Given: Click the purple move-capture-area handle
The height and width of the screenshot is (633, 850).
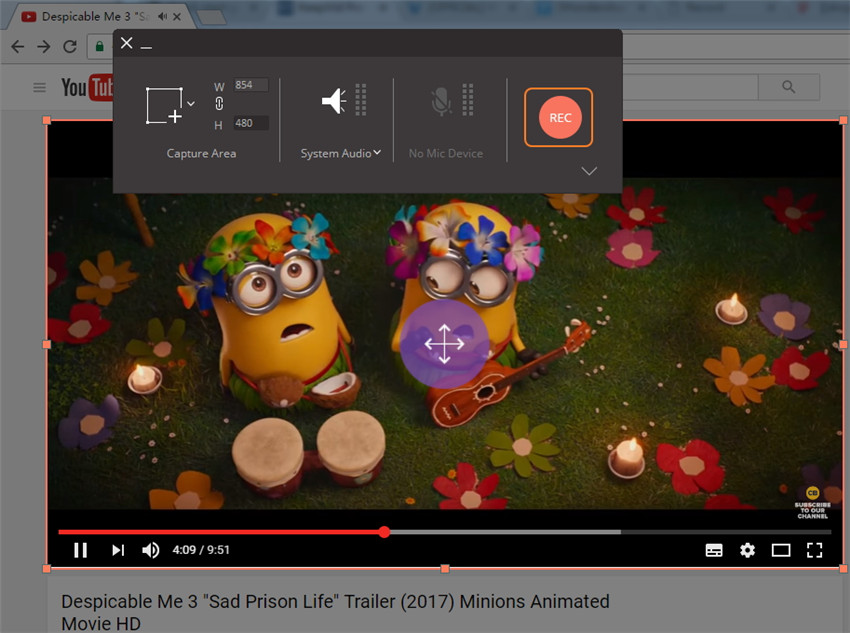Looking at the screenshot, I should [444, 344].
